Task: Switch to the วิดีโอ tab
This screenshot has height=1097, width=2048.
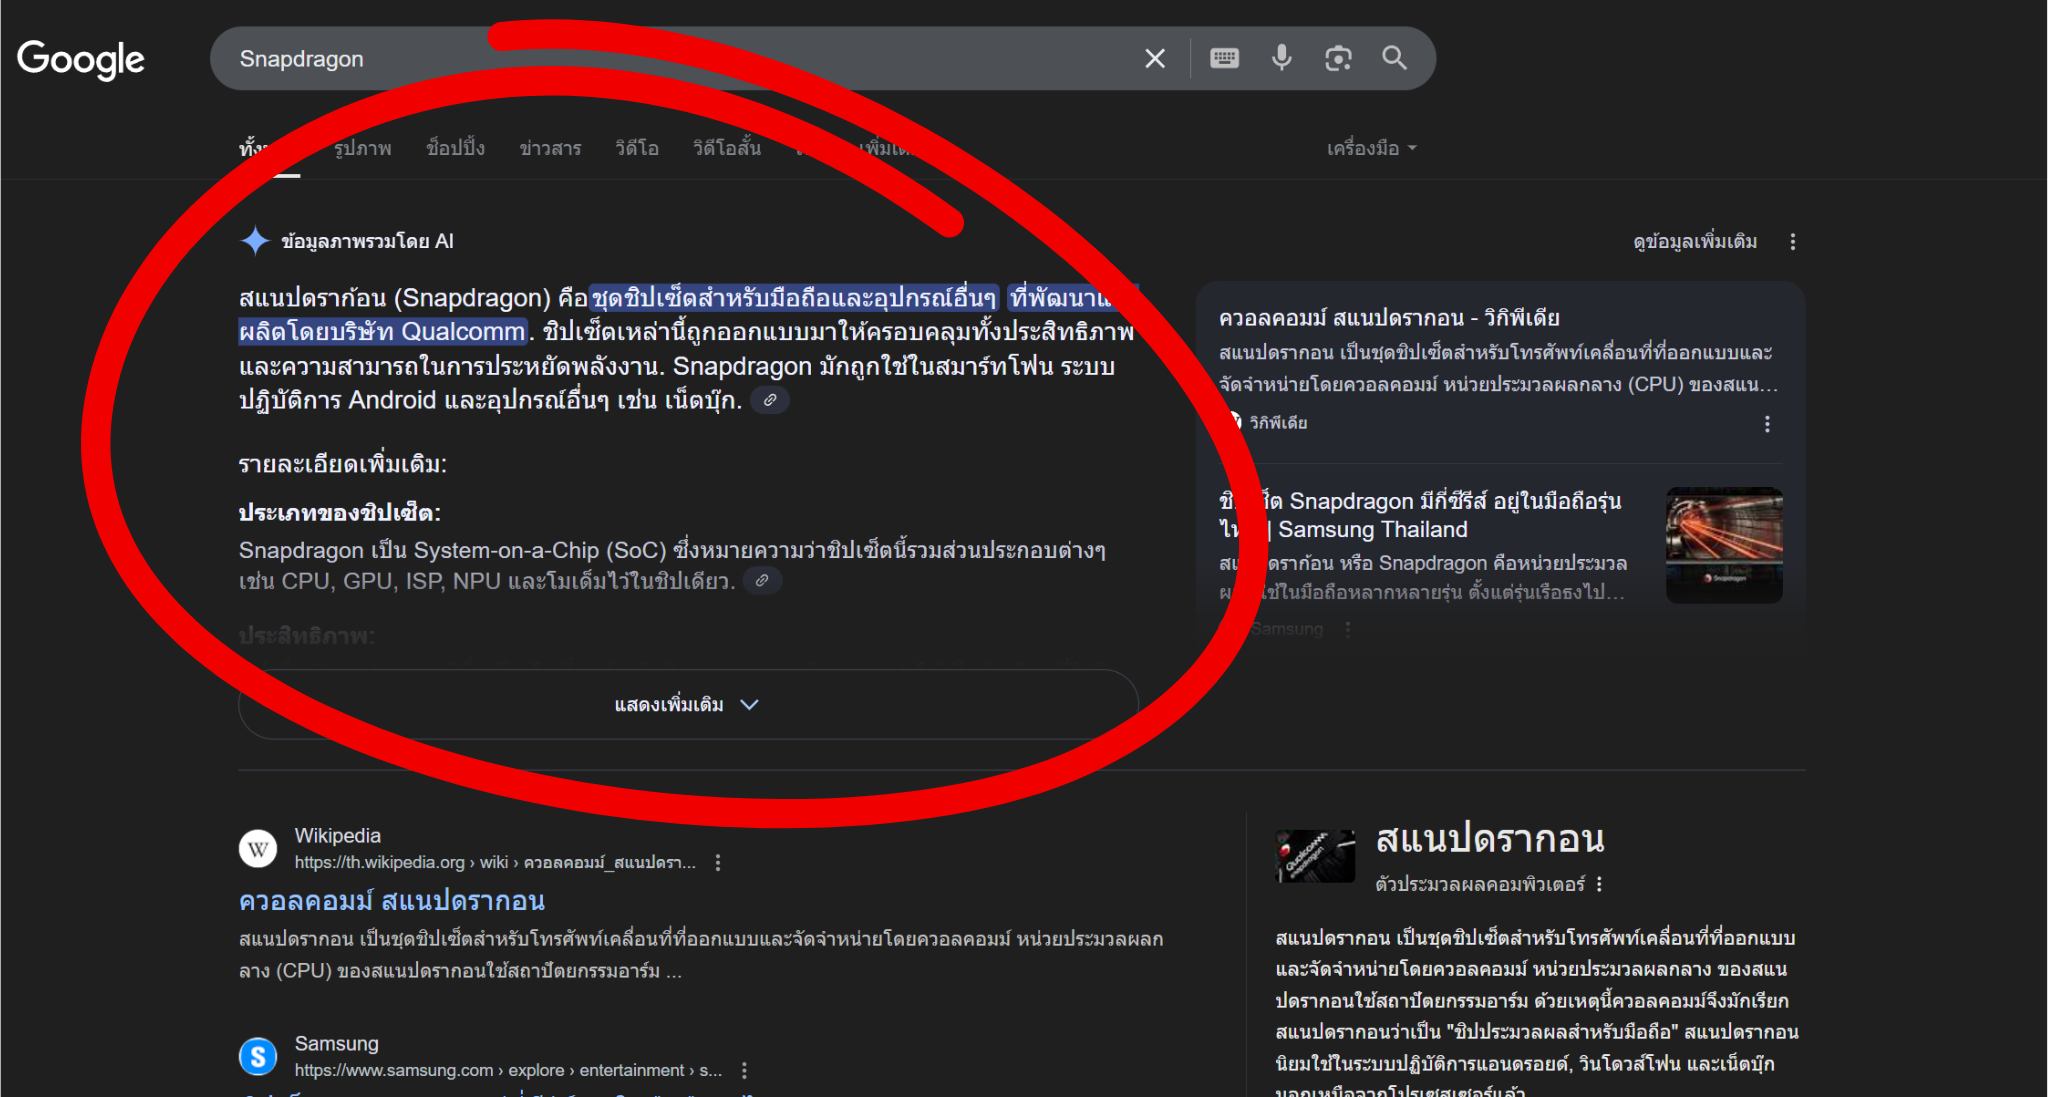Action: 636,148
